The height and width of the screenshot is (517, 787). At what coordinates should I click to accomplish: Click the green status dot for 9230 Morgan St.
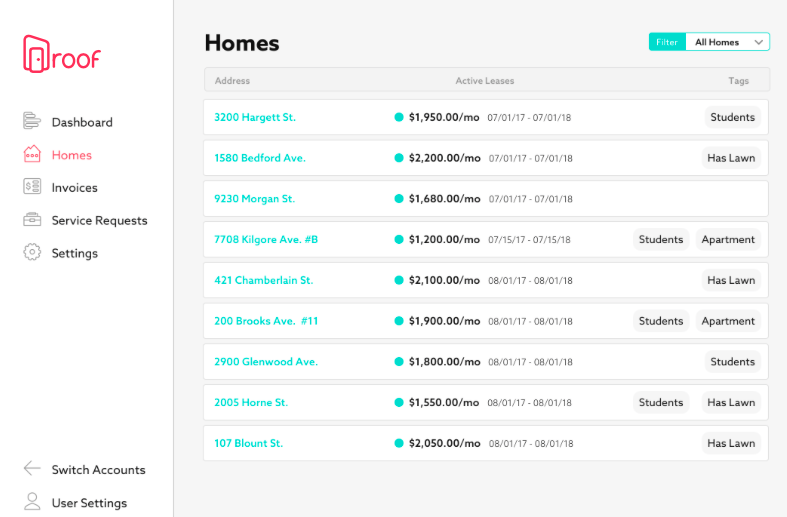(x=399, y=199)
